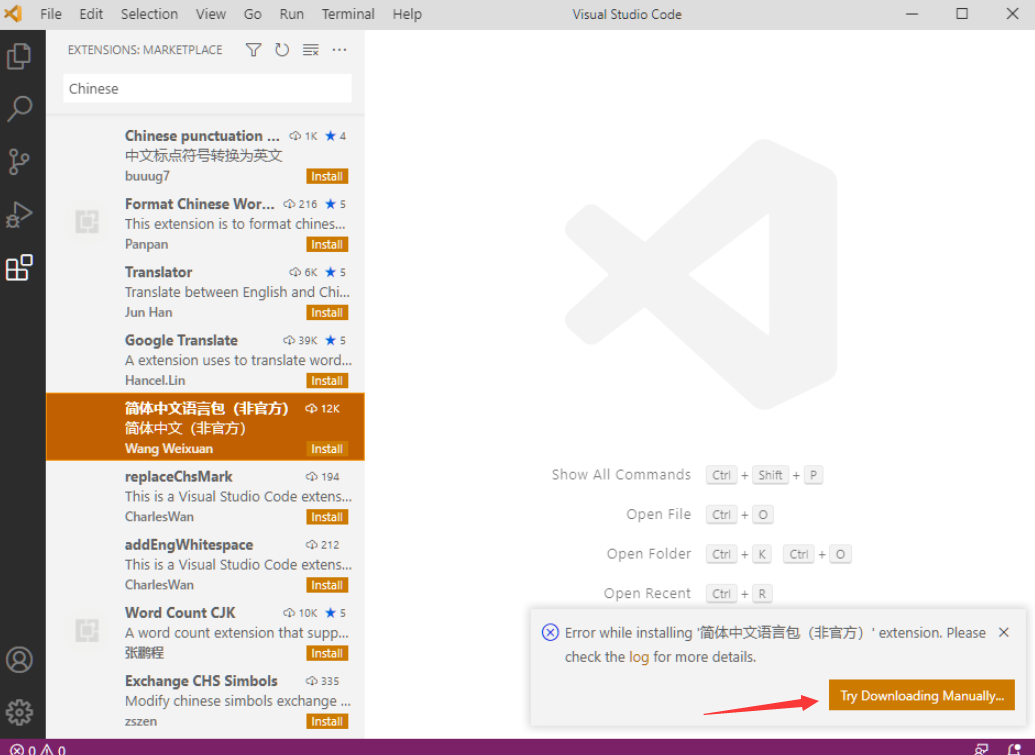This screenshot has width=1035, height=755.
Task: Open the Manage gear icon
Action: [19, 712]
